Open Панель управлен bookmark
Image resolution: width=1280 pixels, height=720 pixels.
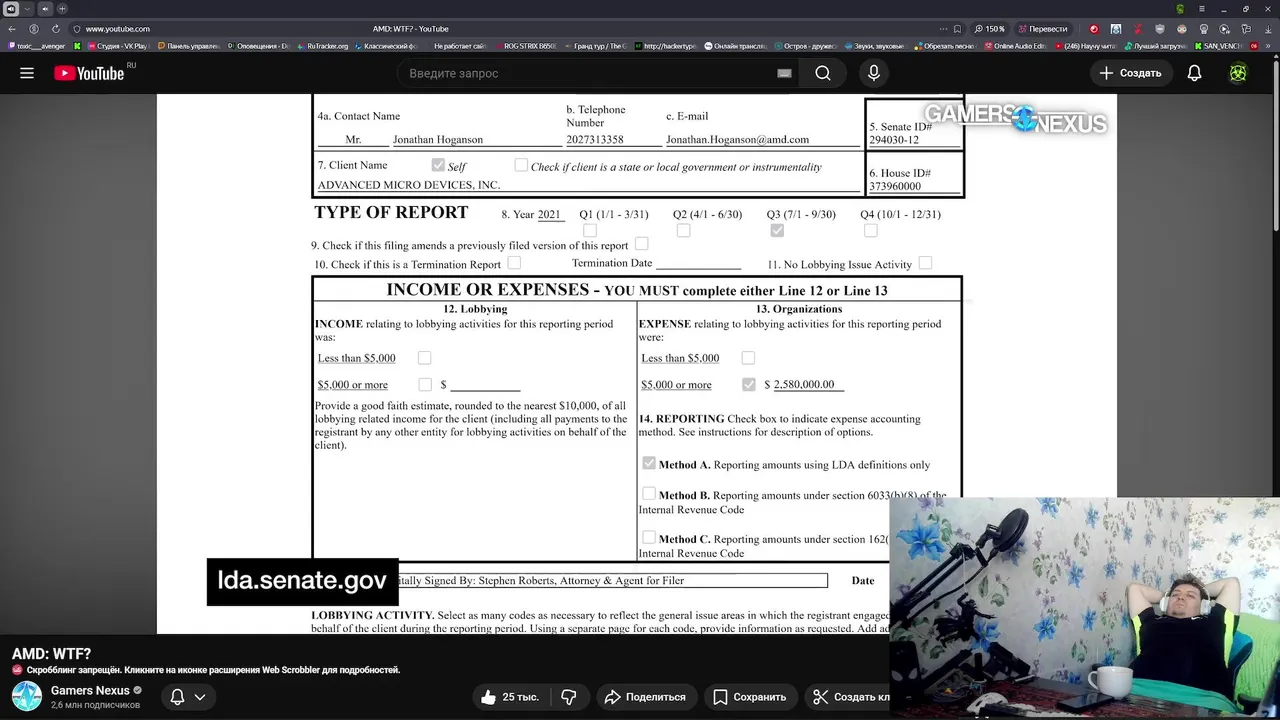(187, 46)
